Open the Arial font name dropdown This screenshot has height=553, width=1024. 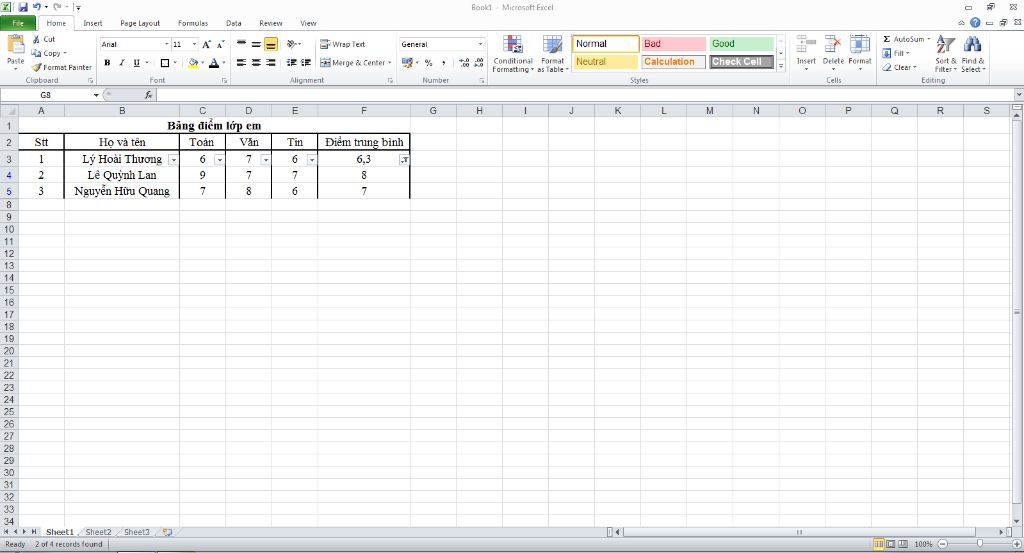pyautogui.click(x=166, y=44)
